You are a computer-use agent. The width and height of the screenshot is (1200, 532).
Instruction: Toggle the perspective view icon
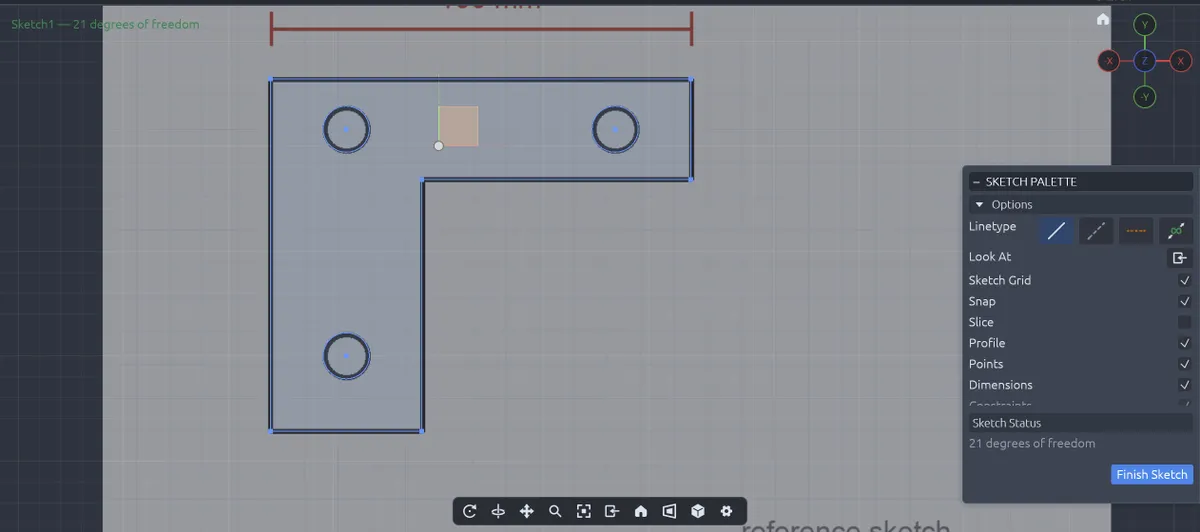[669, 511]
